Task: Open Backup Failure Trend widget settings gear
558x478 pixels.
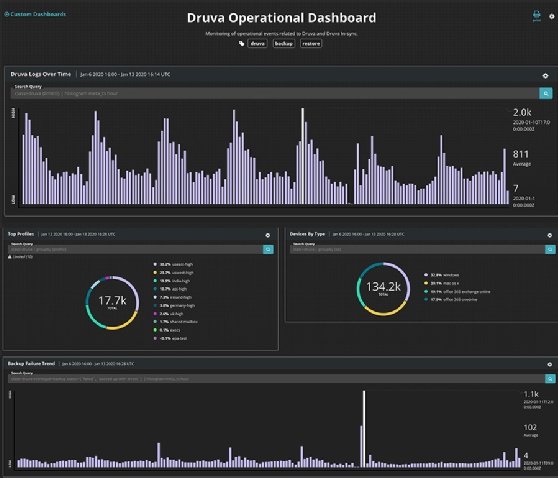Action: tap(549, 364)
